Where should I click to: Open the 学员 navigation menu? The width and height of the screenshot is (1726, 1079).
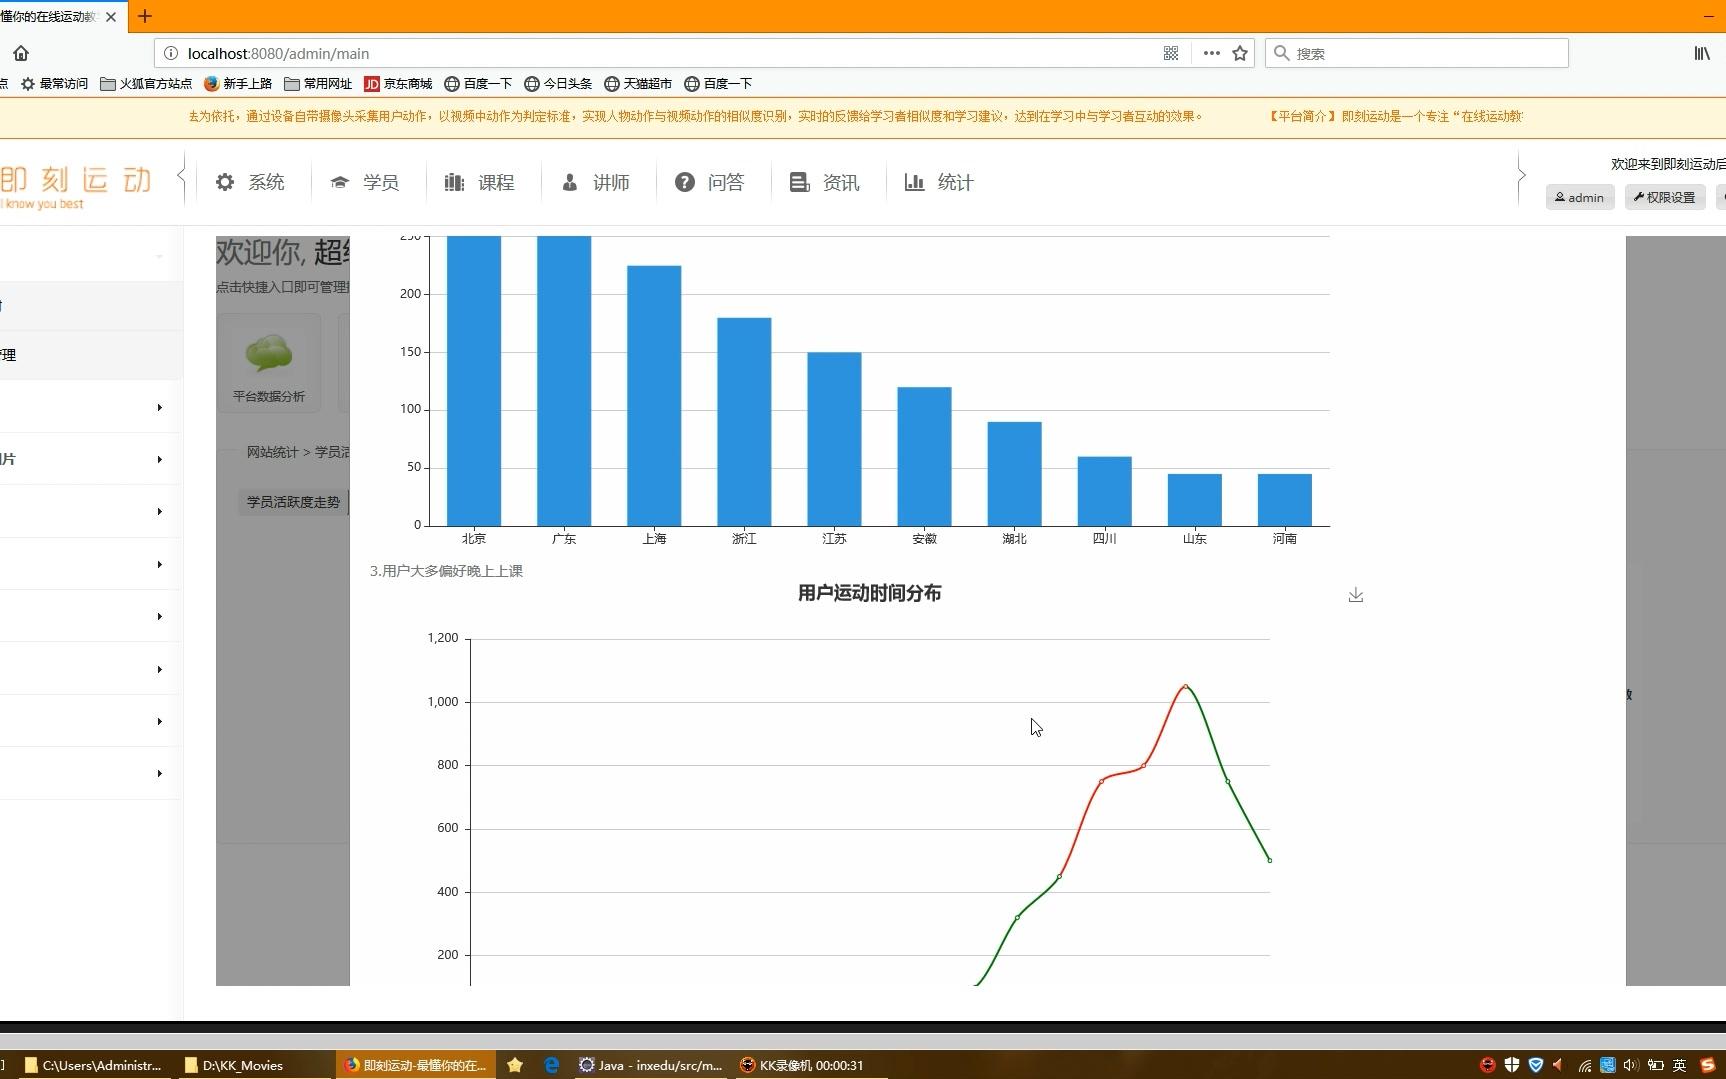click(365, 182)
